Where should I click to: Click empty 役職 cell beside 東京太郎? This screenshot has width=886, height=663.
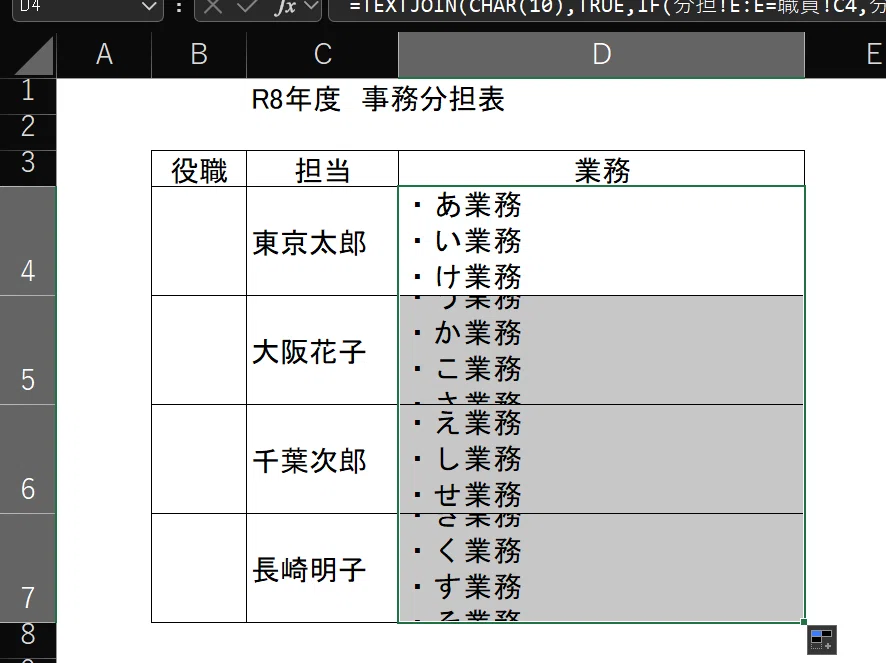pos(199,241)
